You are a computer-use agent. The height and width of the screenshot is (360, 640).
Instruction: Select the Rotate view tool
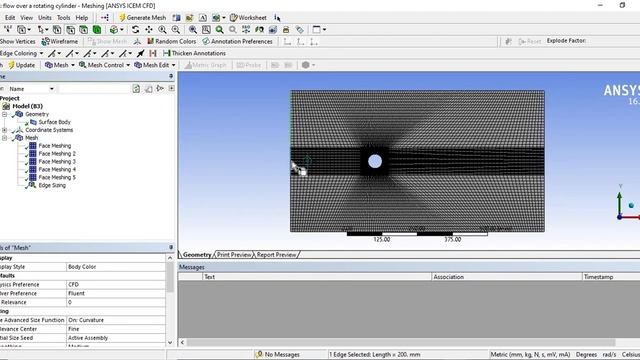(x=136, y=29)
